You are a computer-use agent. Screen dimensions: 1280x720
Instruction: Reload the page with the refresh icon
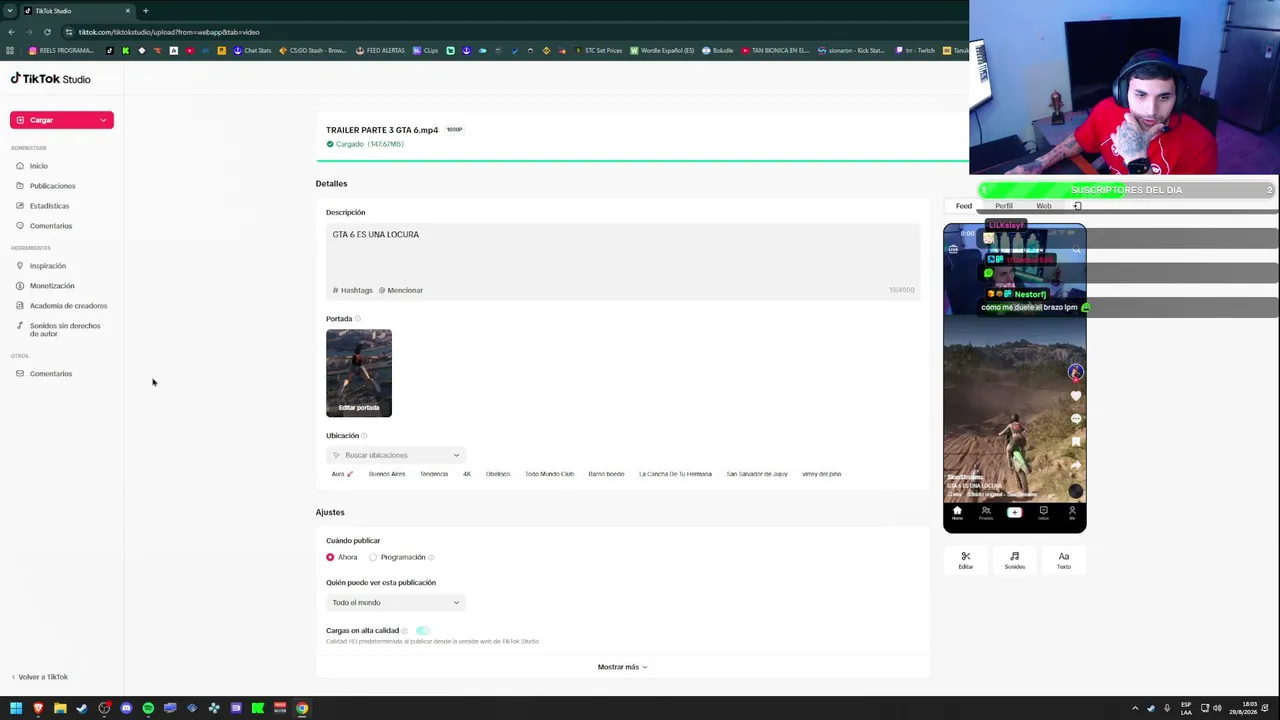(47, 32)
